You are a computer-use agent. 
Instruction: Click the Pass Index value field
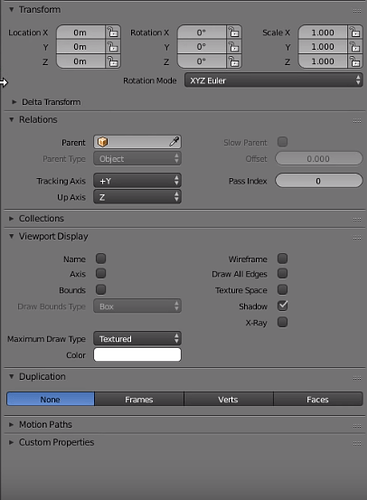(x=319, y=181)
